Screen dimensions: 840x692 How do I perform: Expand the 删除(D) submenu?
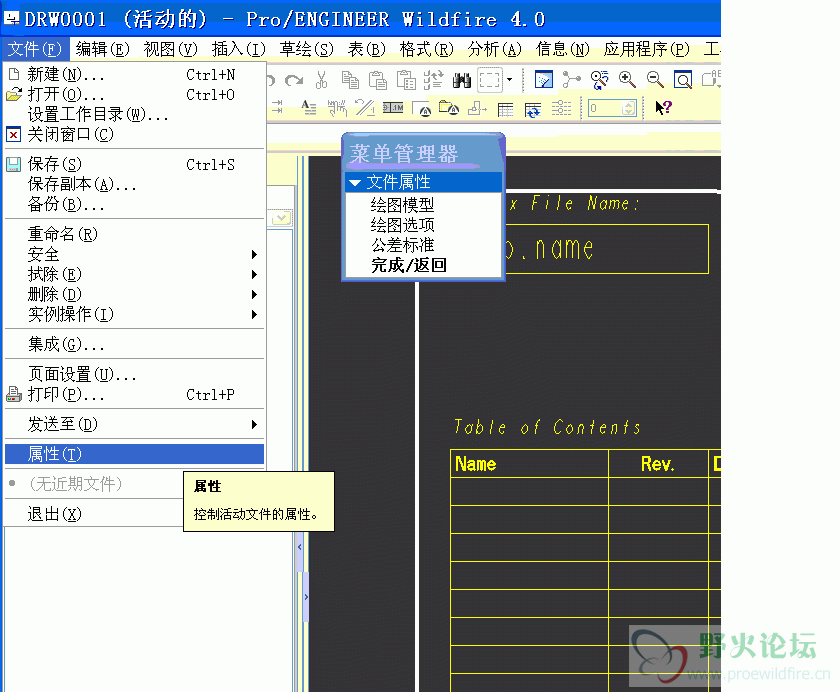tap(134, 294)
